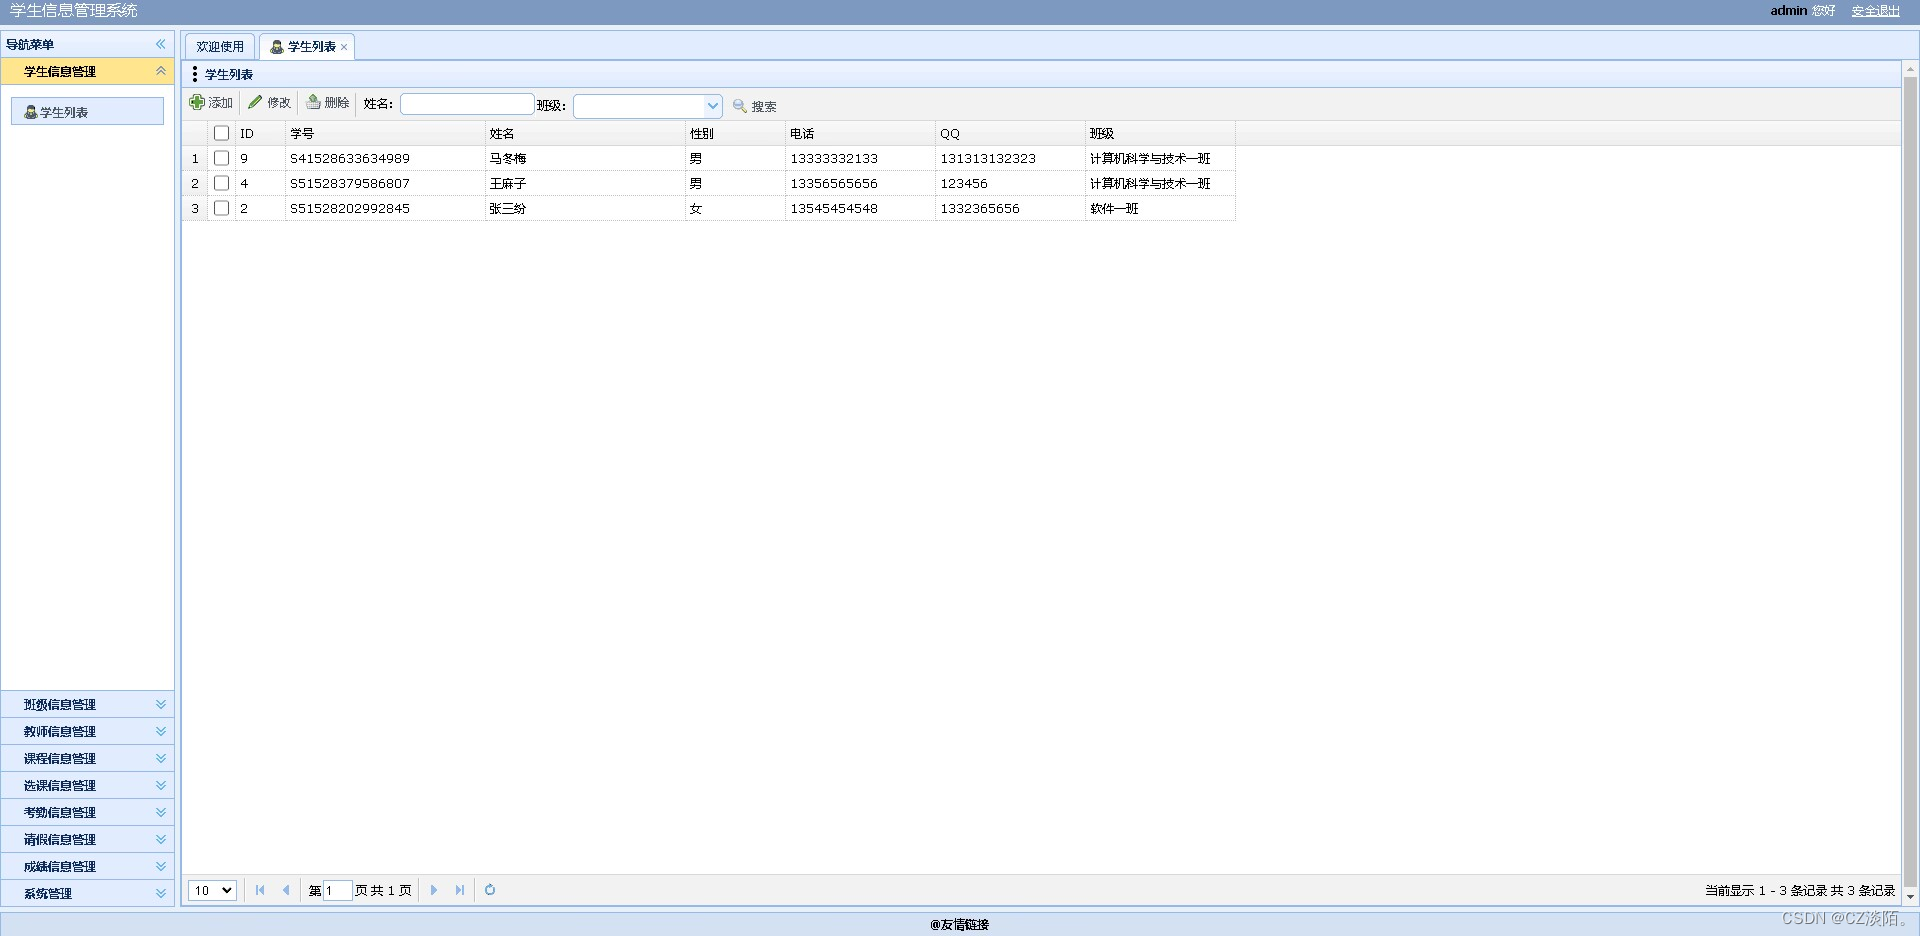Image resolution: width=1920 pixels, height=936 pixels.
Task: Click the 友情链接 footer link
Action: 959,925
